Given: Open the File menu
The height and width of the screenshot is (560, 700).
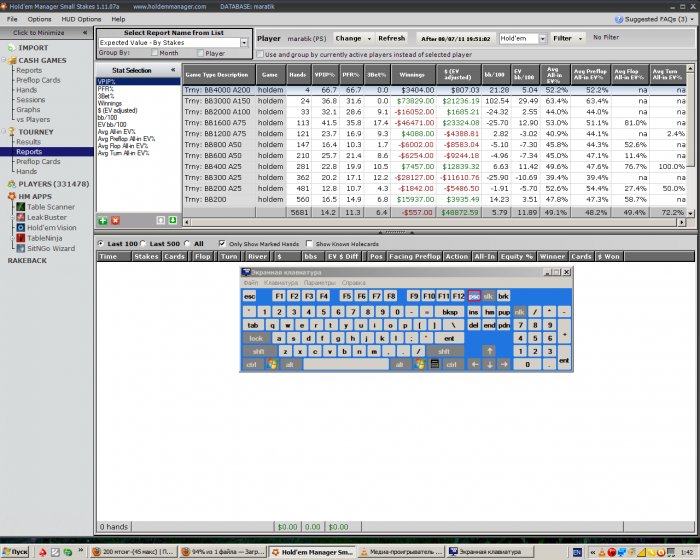Looking at the screenshot, I should 12,19.
